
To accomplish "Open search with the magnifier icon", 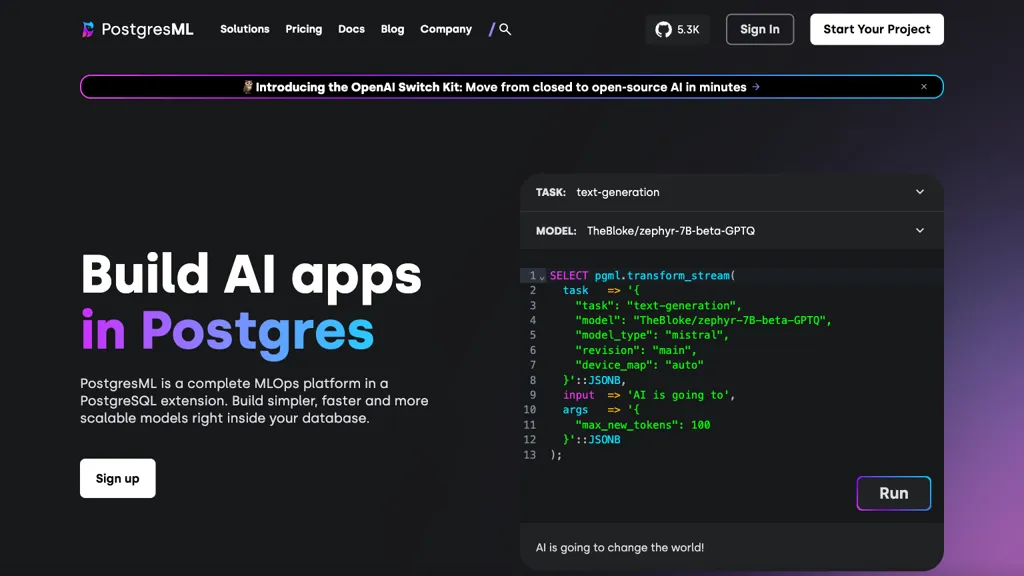I will tap(505, 30).
